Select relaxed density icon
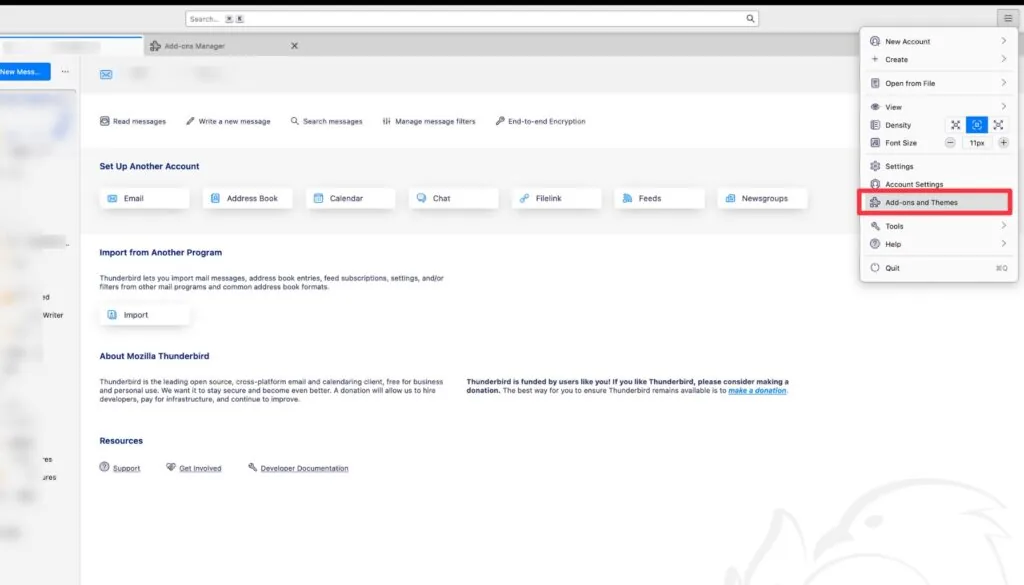1024x585 pixels. pyautogui.click(x=998, y=125)
